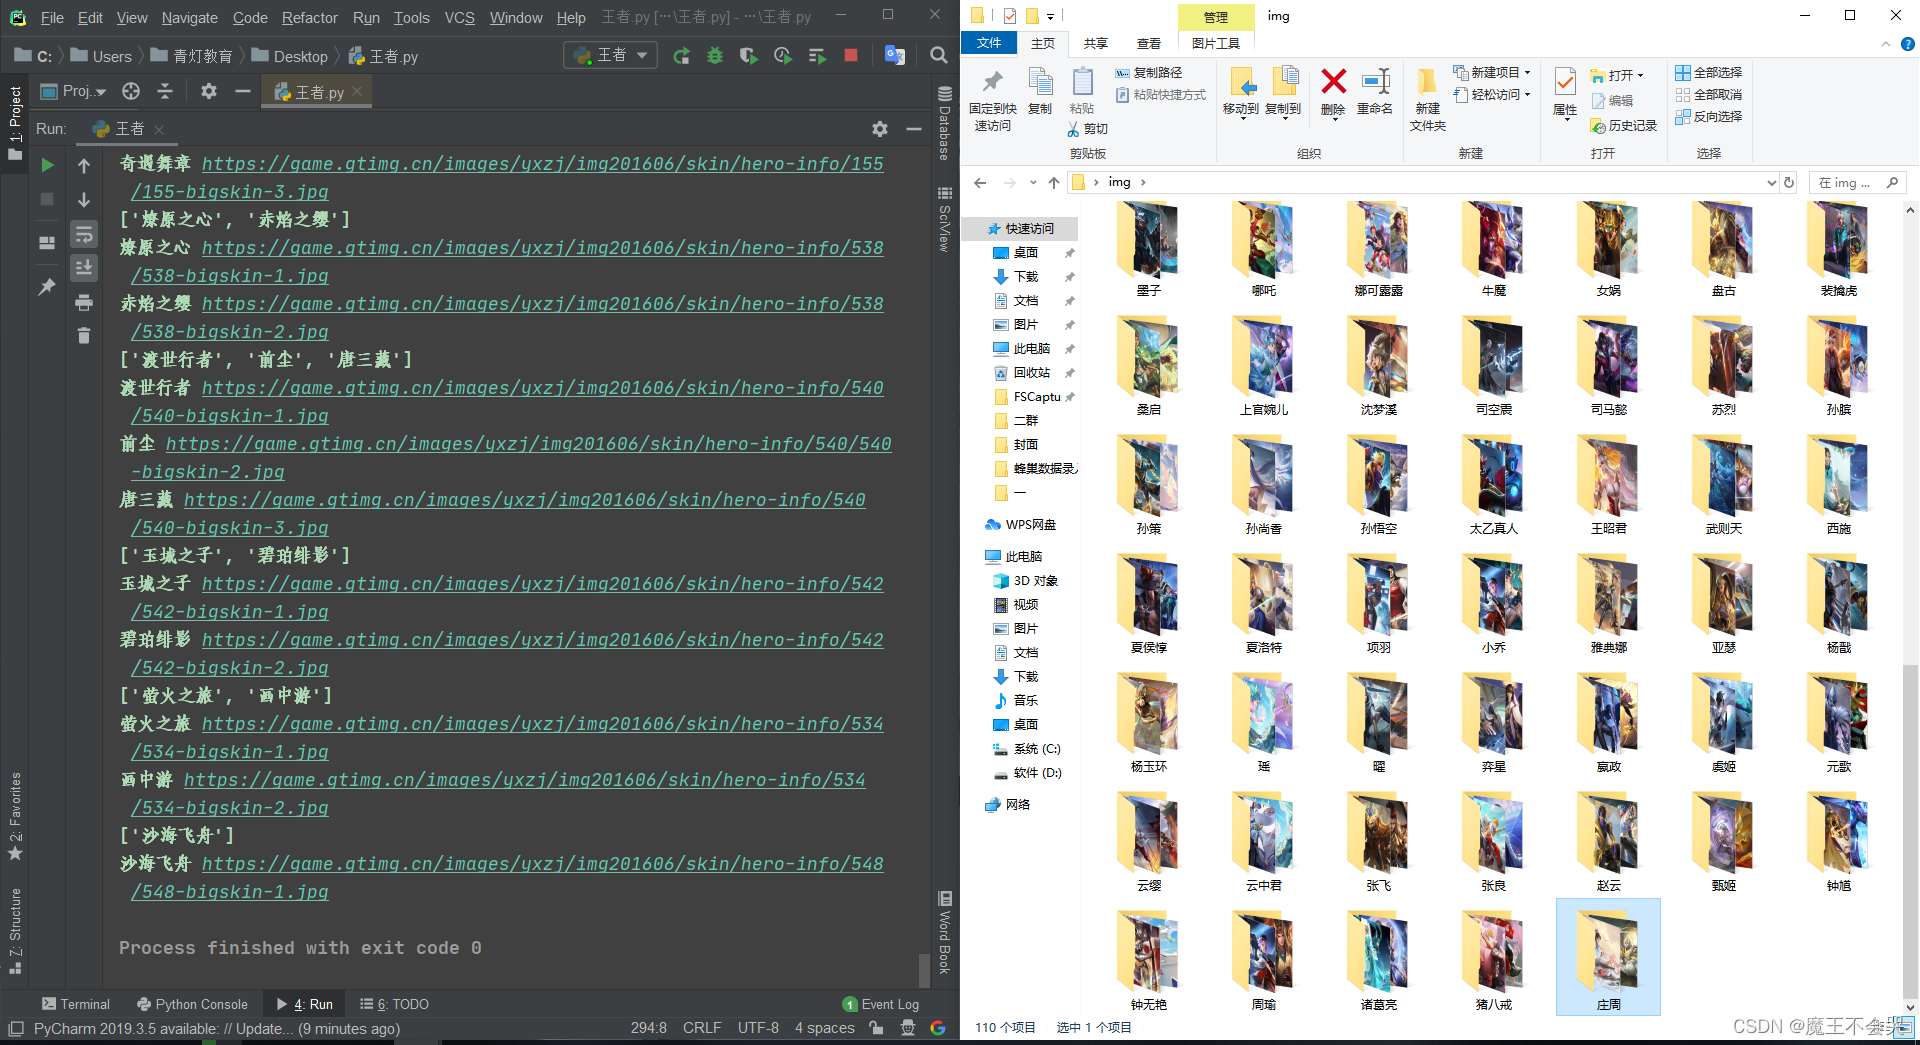
Task: Toggle the Z: Structure tool window stripe
Action: [15, 930]
